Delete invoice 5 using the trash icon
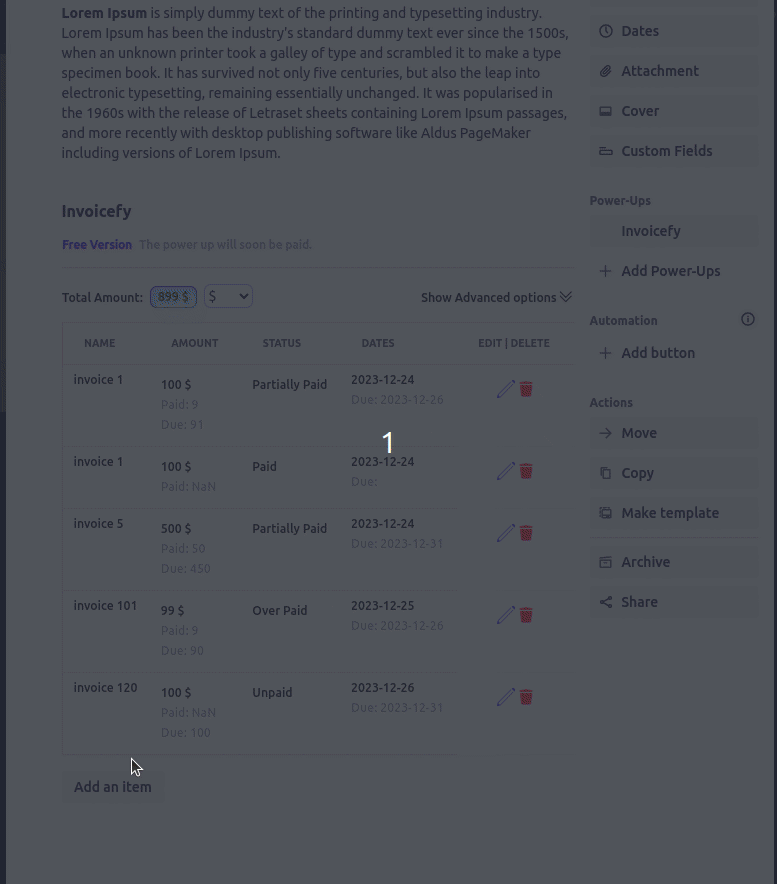777x884 pixels. click(x=526, y=533)
